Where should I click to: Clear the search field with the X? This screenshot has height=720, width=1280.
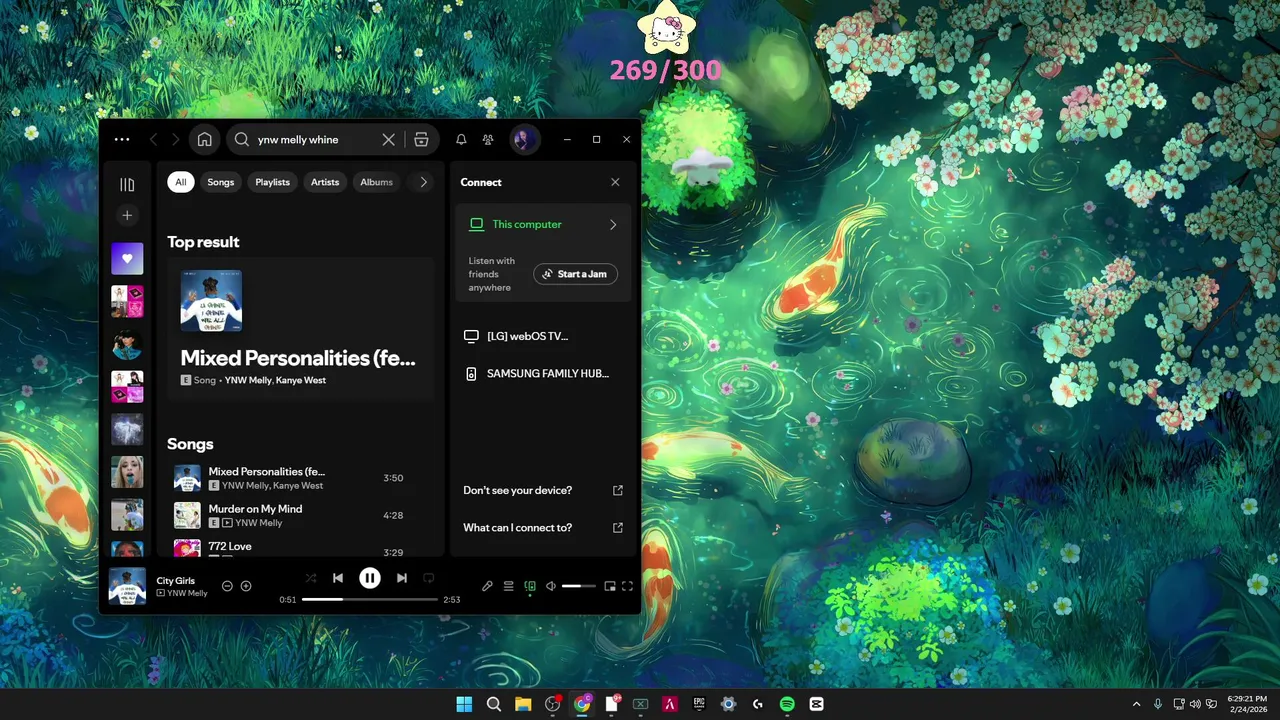click(389, 140)
